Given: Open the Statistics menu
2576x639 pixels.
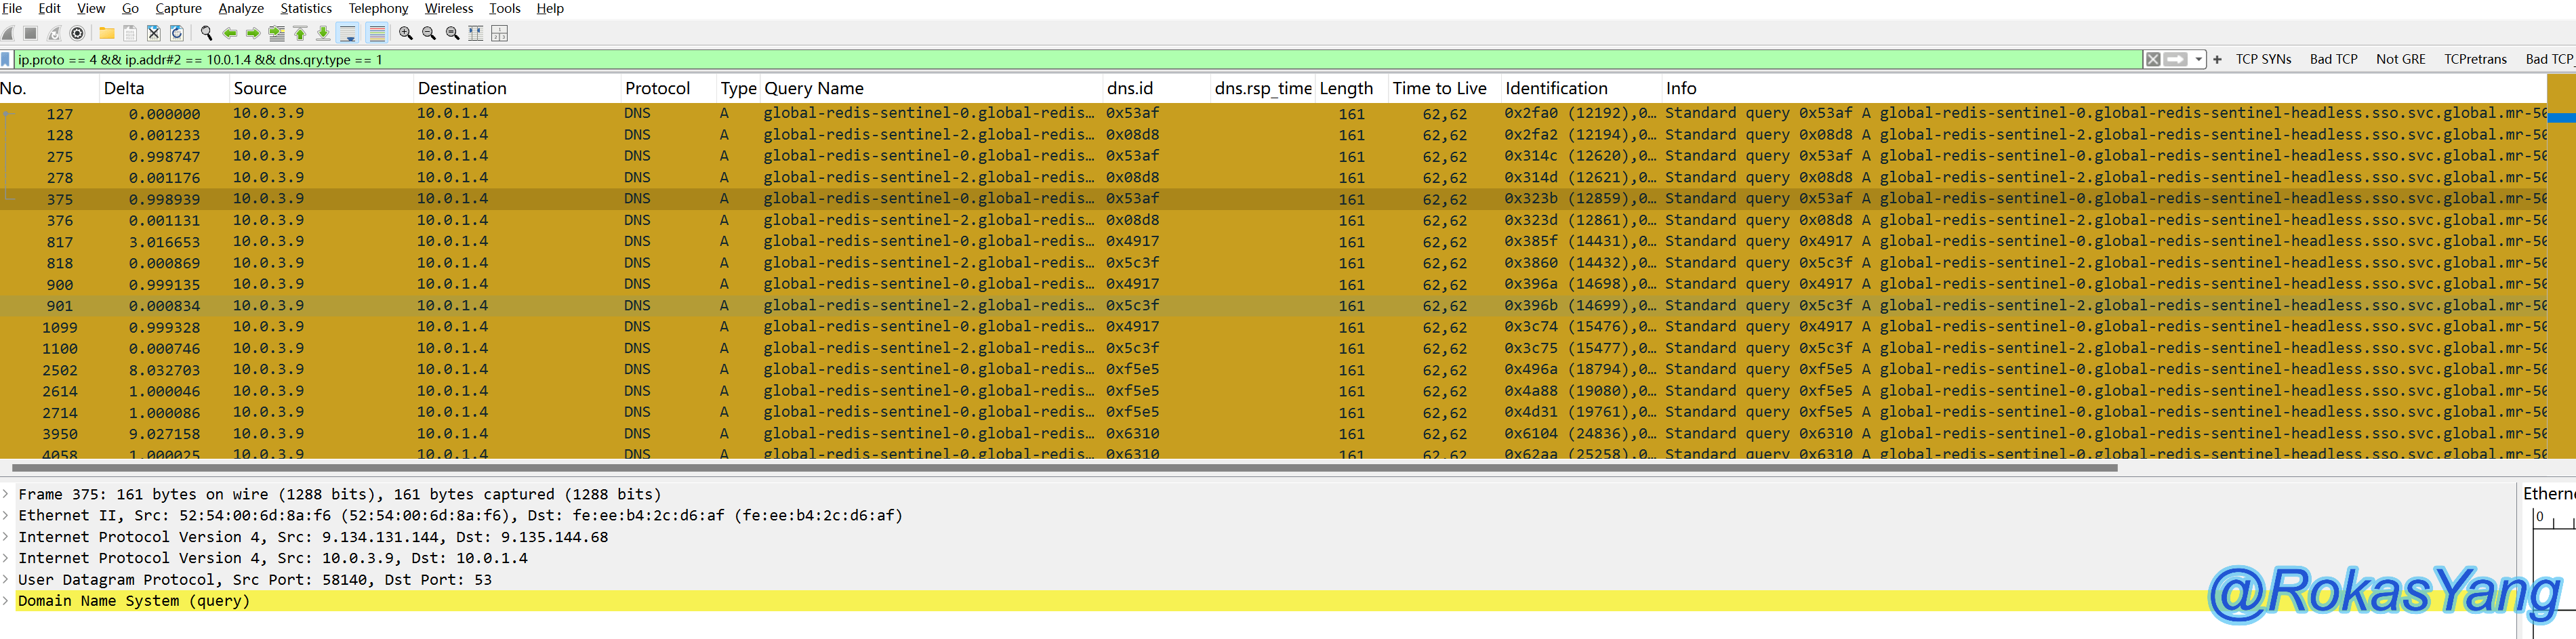Looking at the screenshot, I should [305, 8].
